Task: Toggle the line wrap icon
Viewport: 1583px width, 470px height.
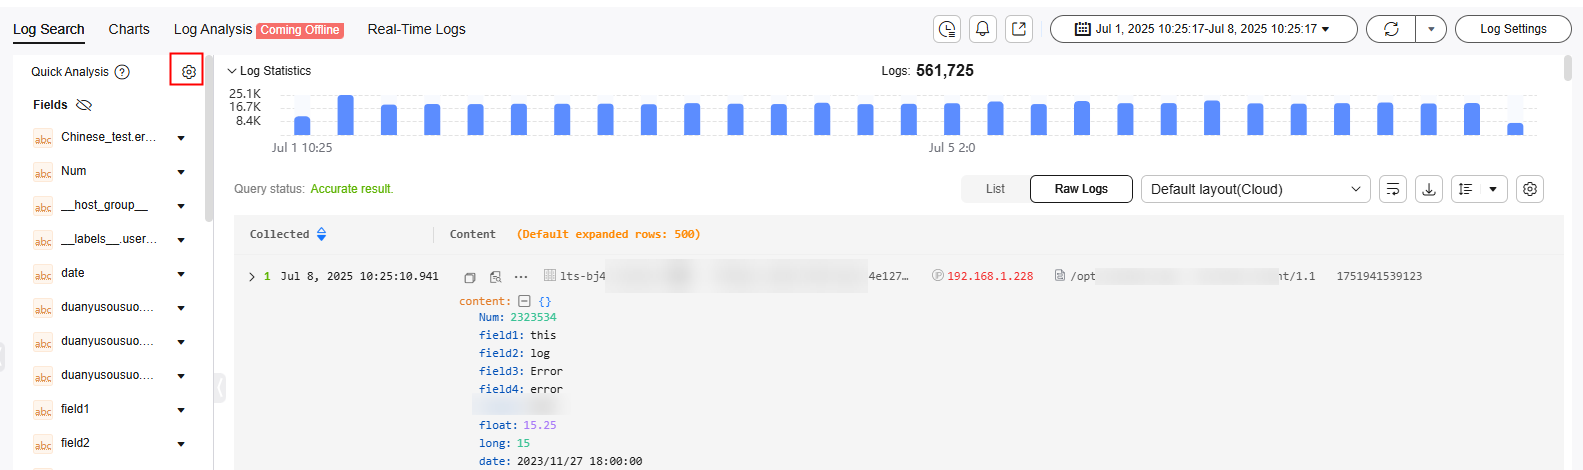Action: tap(1393, 189)
